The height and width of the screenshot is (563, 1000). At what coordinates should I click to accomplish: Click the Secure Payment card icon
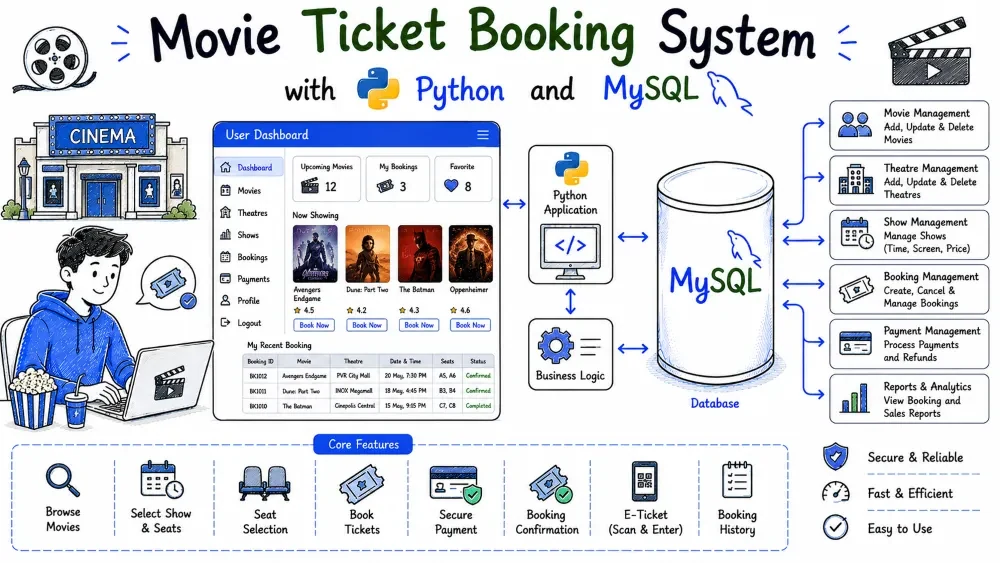pyautogui.click(x=455, y=485)
